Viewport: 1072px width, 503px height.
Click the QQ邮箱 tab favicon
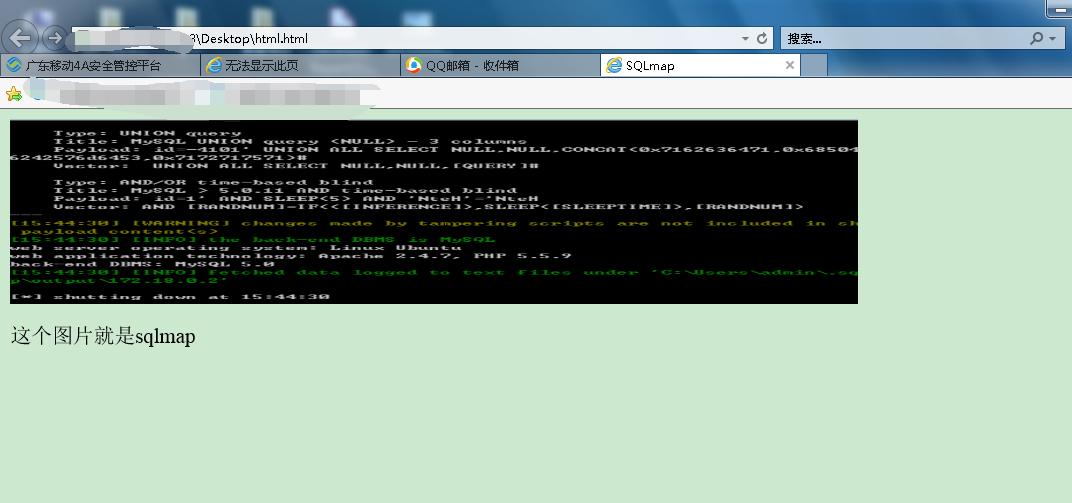(414, 65)
